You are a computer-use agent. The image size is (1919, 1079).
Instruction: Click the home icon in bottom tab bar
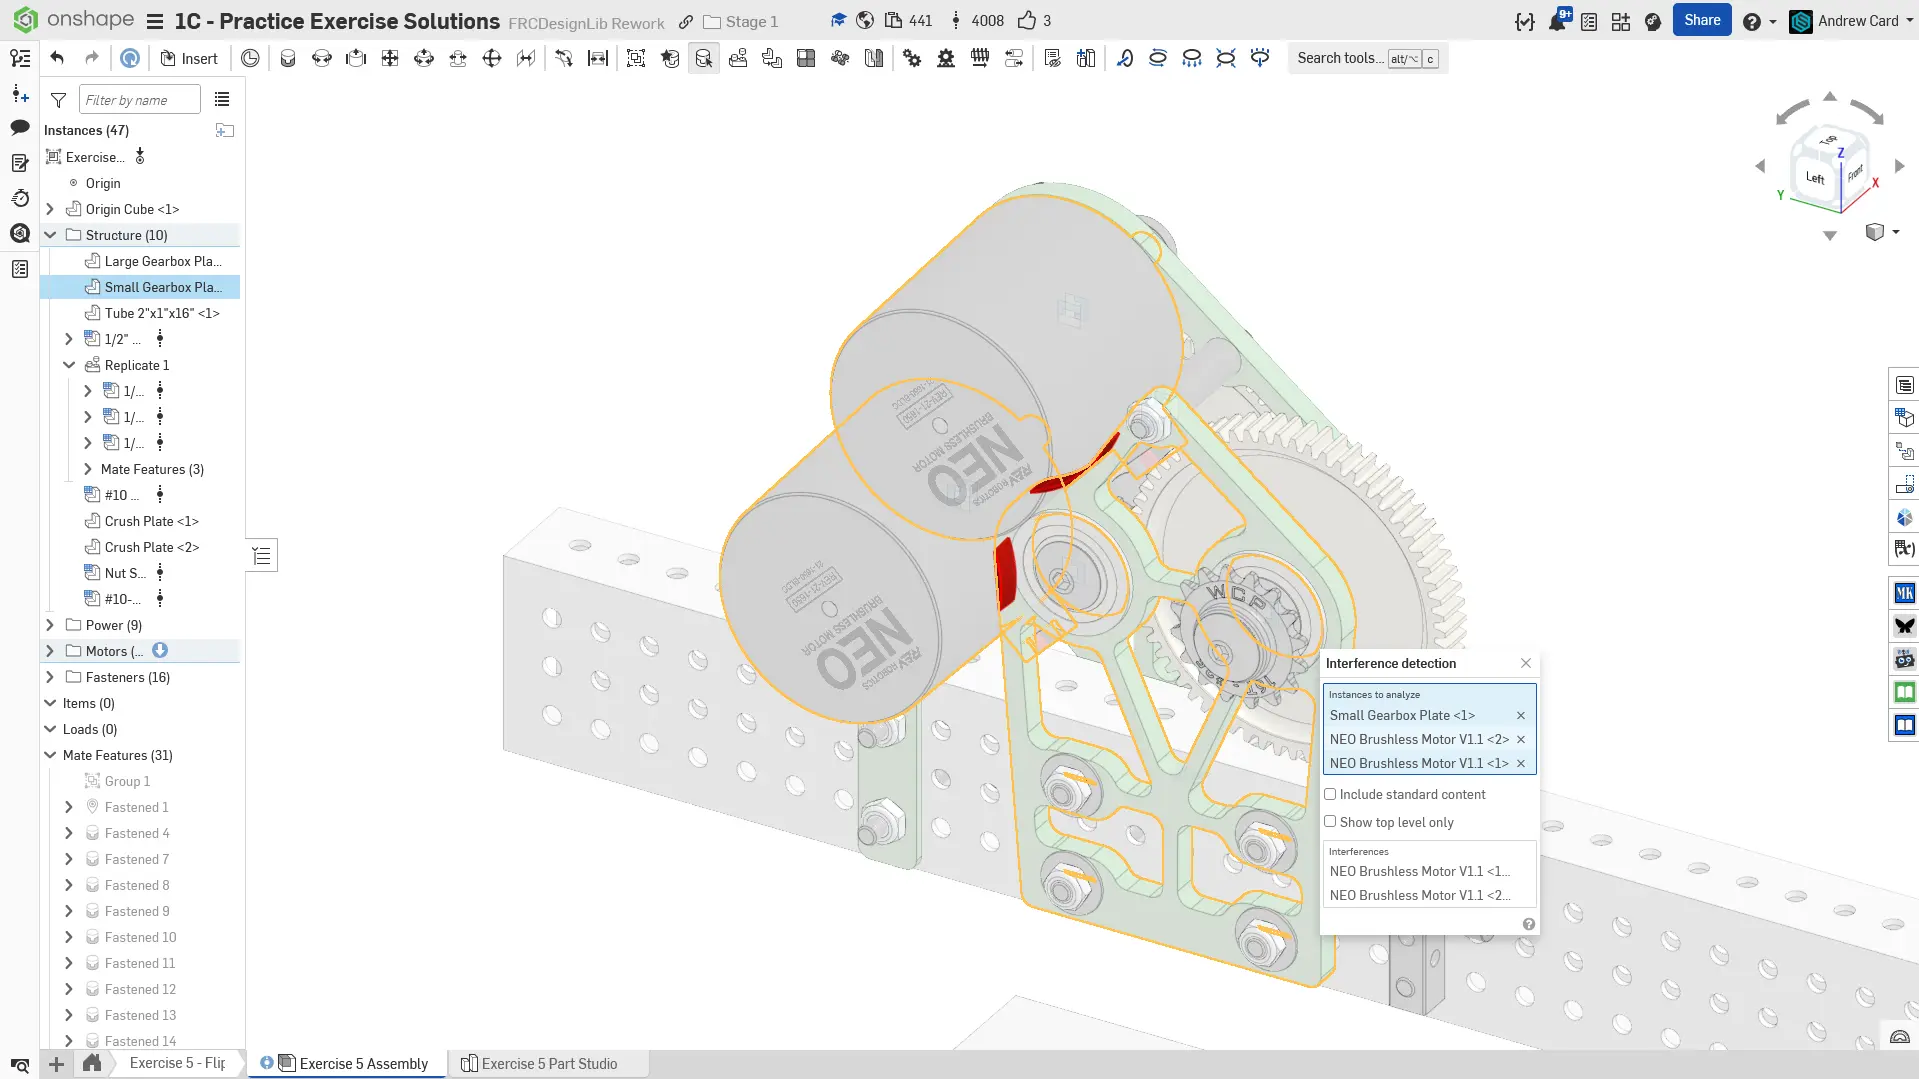pyautogui.click(x=92, y=1063)
